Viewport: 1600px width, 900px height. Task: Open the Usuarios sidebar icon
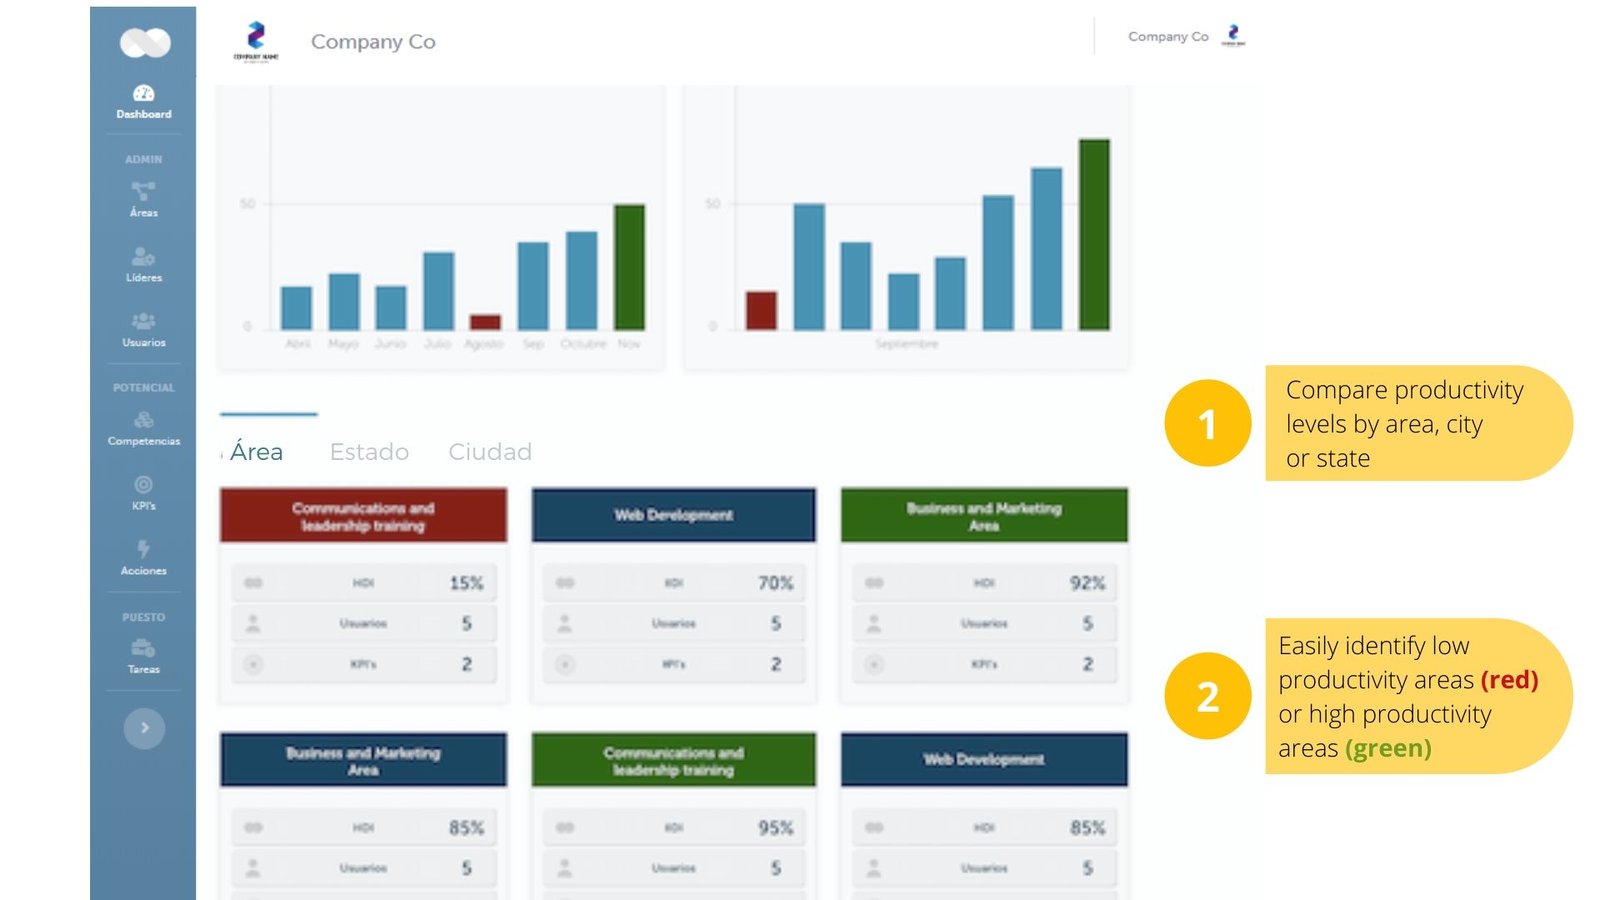pyautogui.click(x=143, y=321)
